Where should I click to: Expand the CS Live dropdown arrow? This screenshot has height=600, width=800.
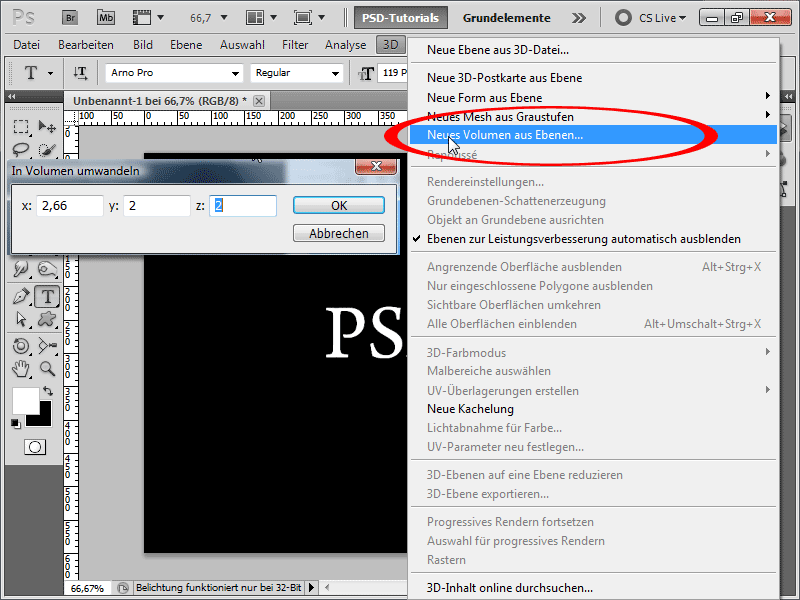pyautogui.click(x=683, y=18)
